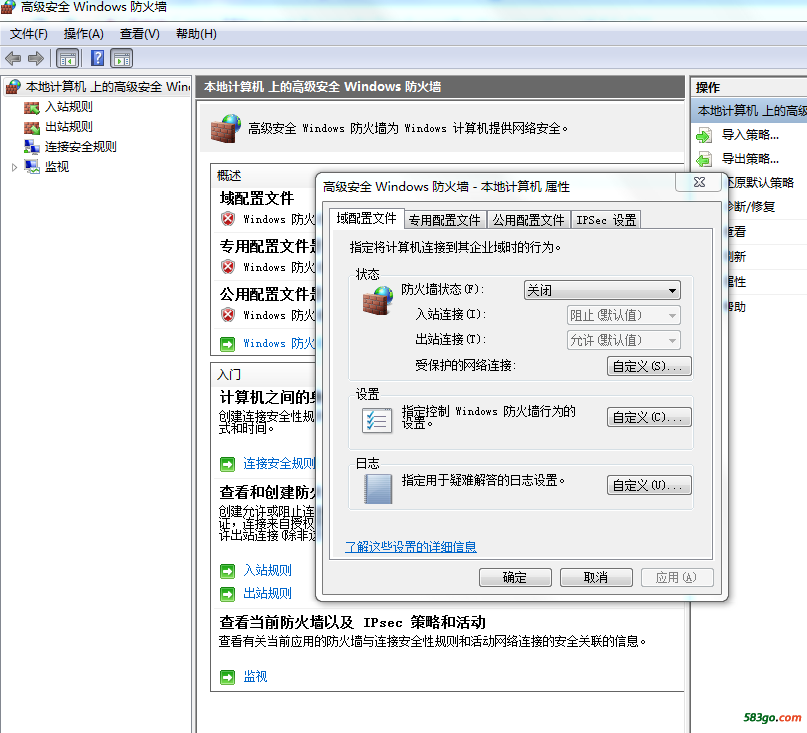Toggle the show/hide action pane toolbar icon
807x733 pixels.
(x=122, y=58)
